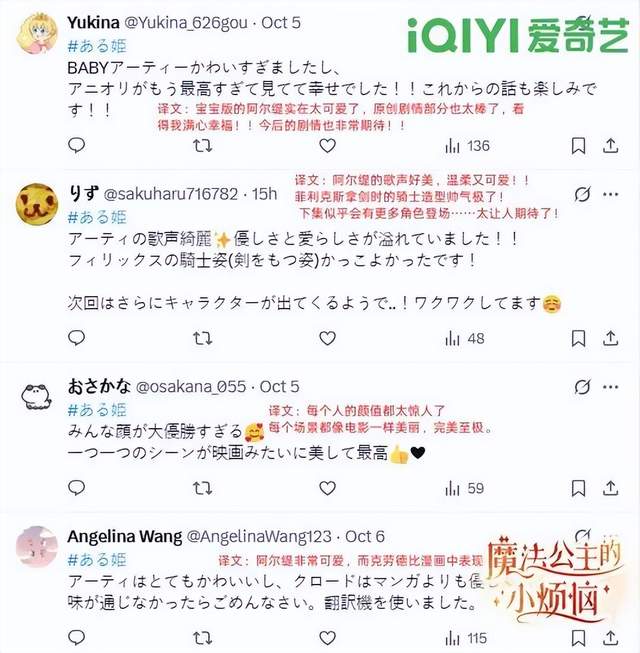View analytics showing 59 views
Viewport: 640px width, 653px height.
(464, 488)
